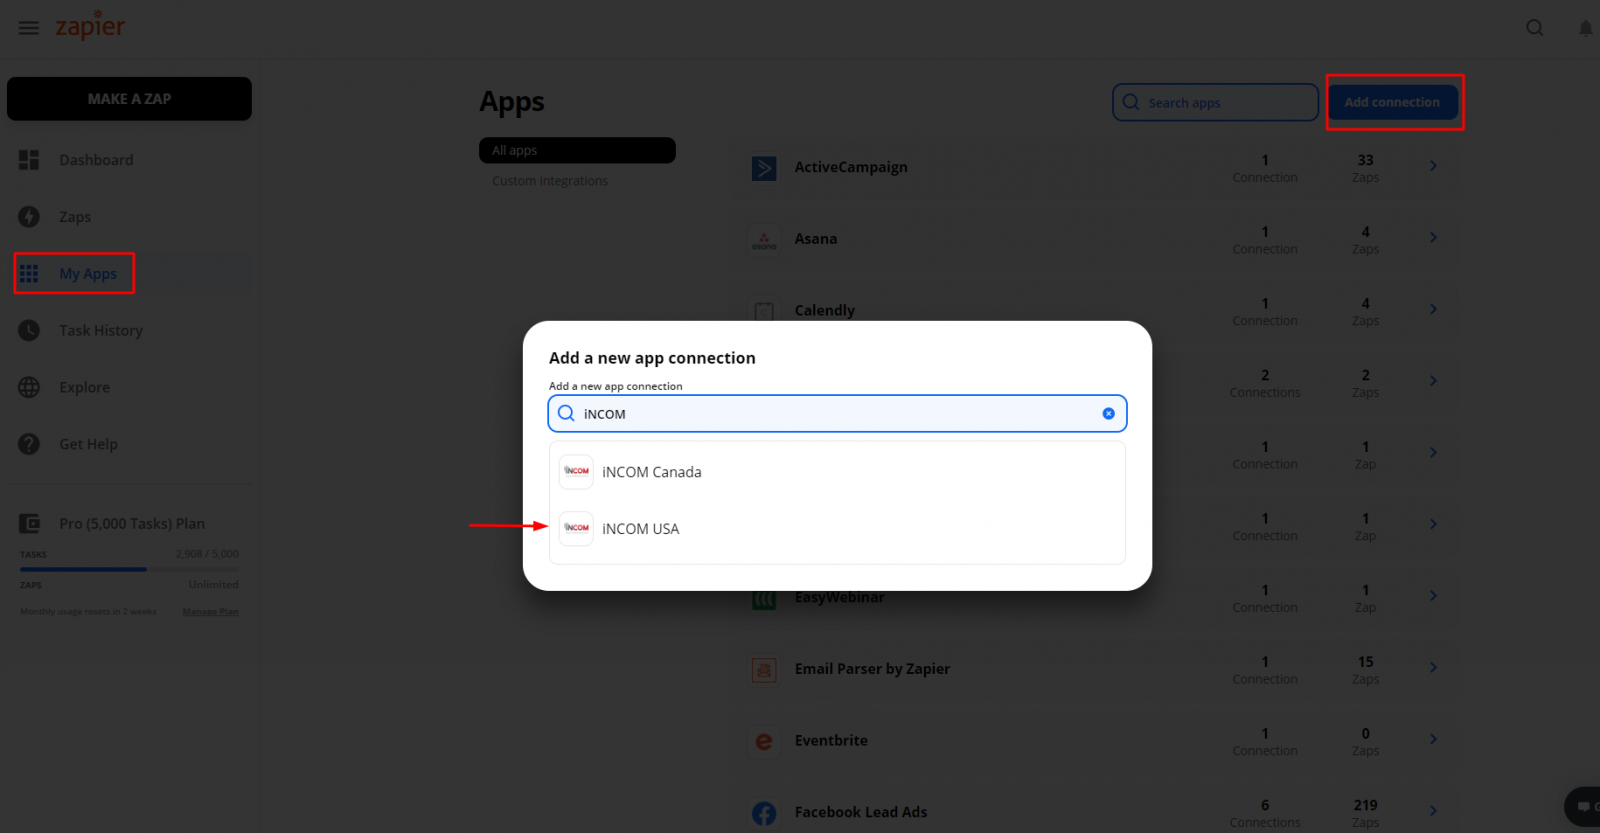Click the Facebook Lead Ads icon

point(764,813)
